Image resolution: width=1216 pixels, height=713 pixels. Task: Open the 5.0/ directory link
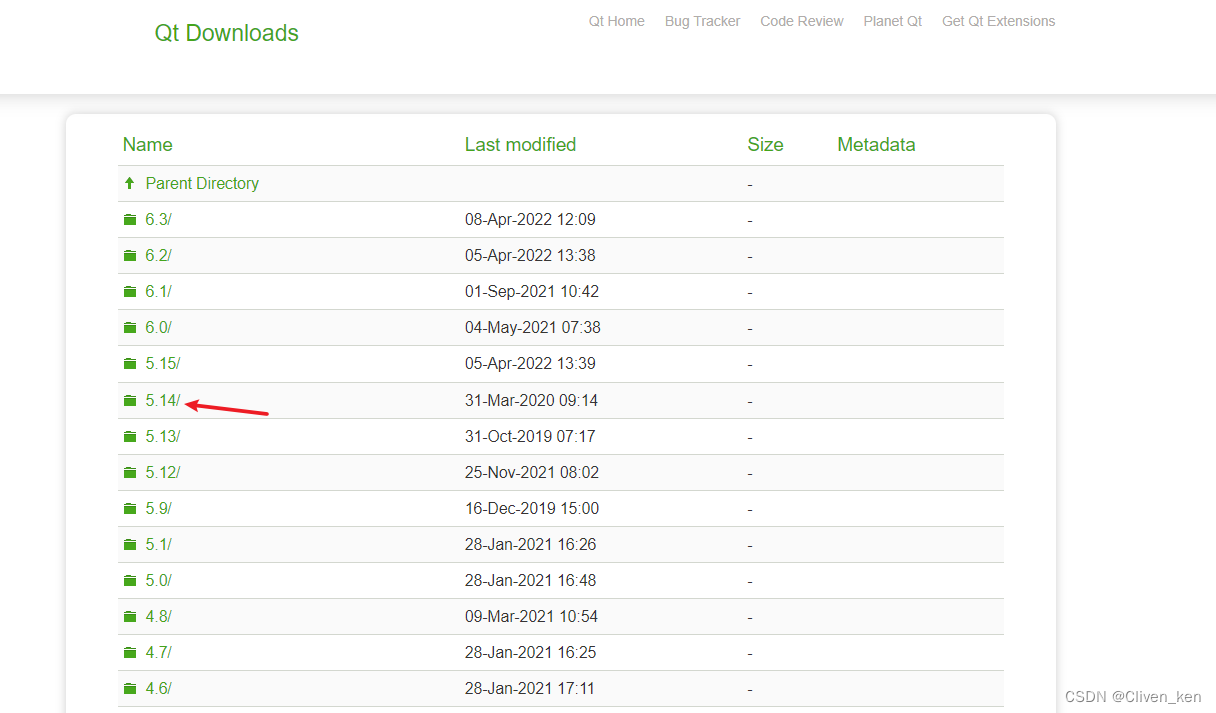[159, 580]
